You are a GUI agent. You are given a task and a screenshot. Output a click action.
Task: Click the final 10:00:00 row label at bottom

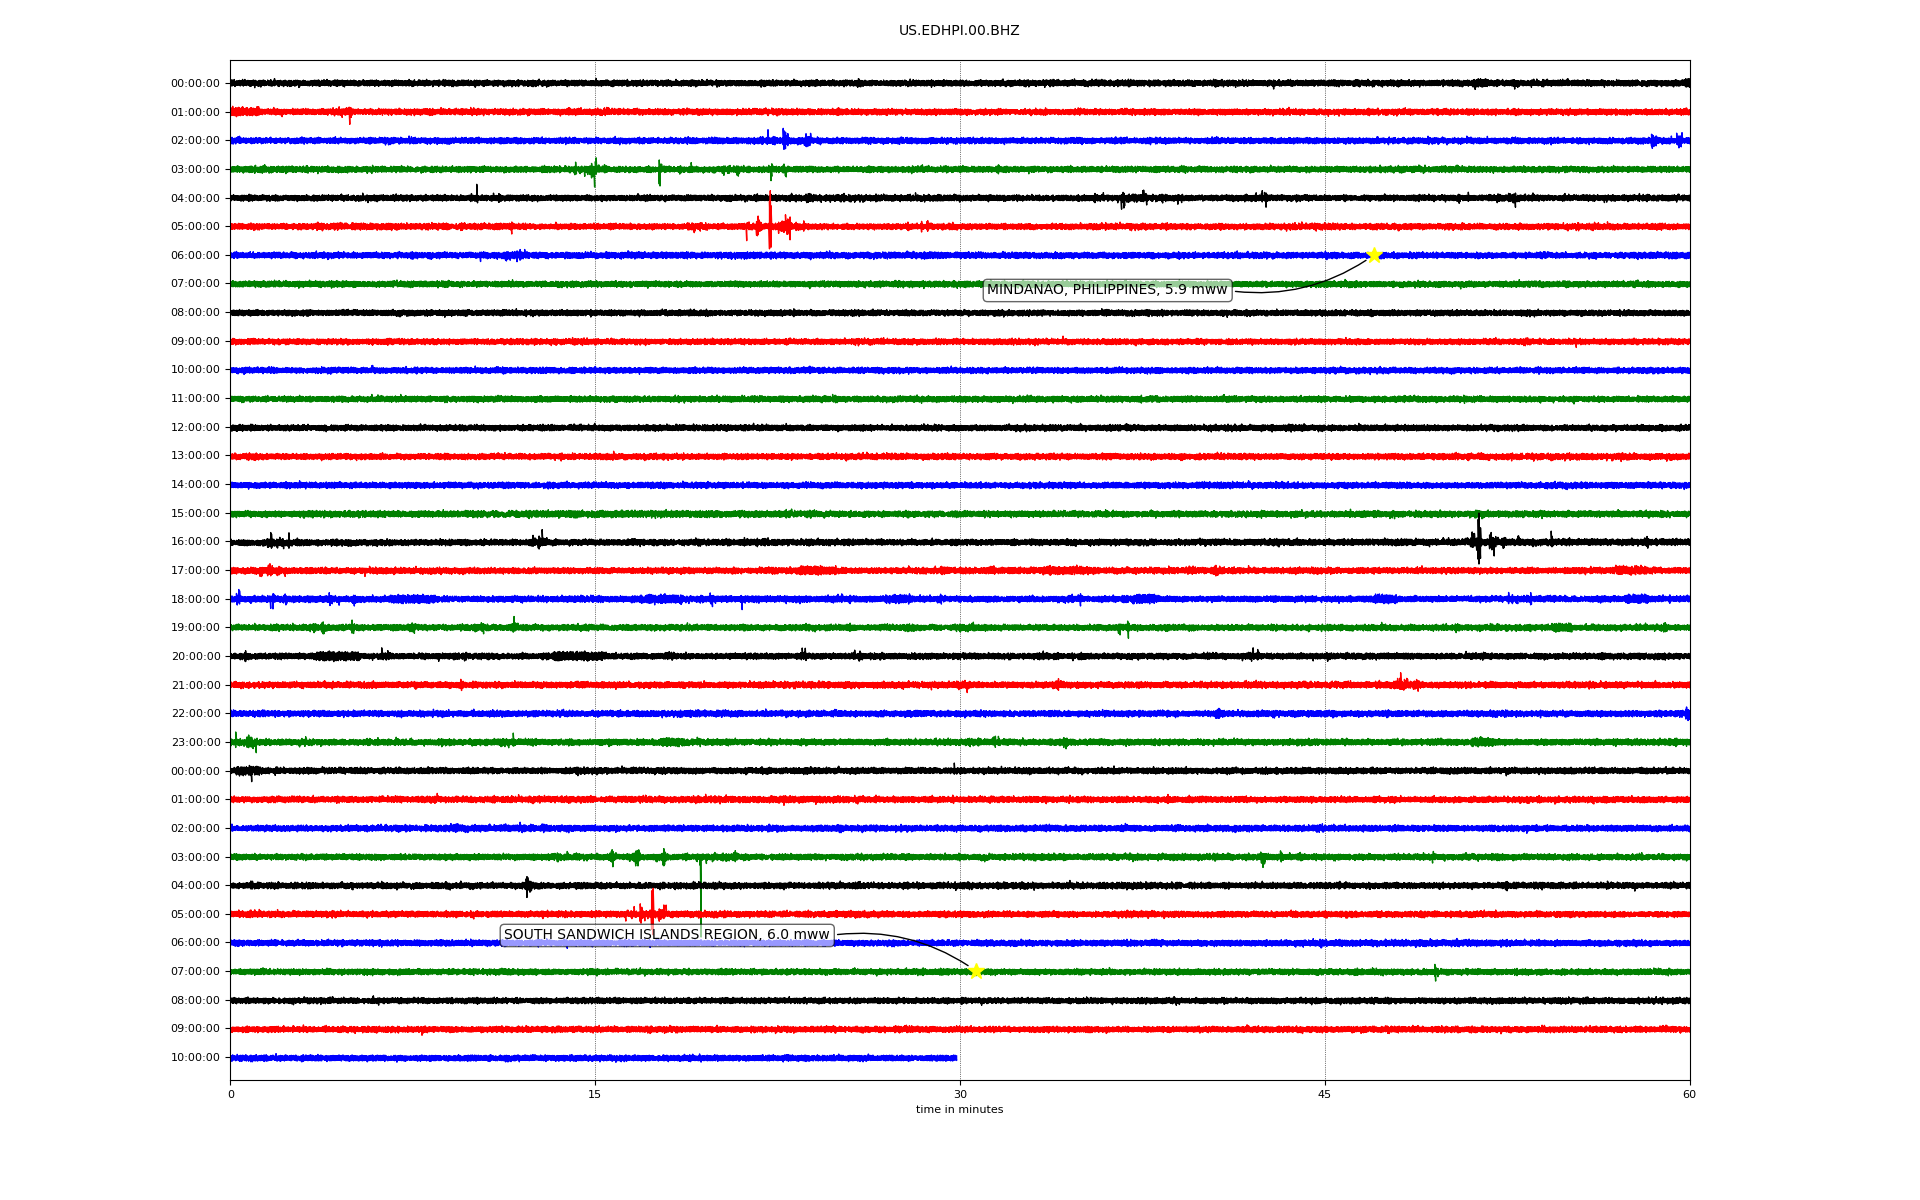(x=195, y=1058)
